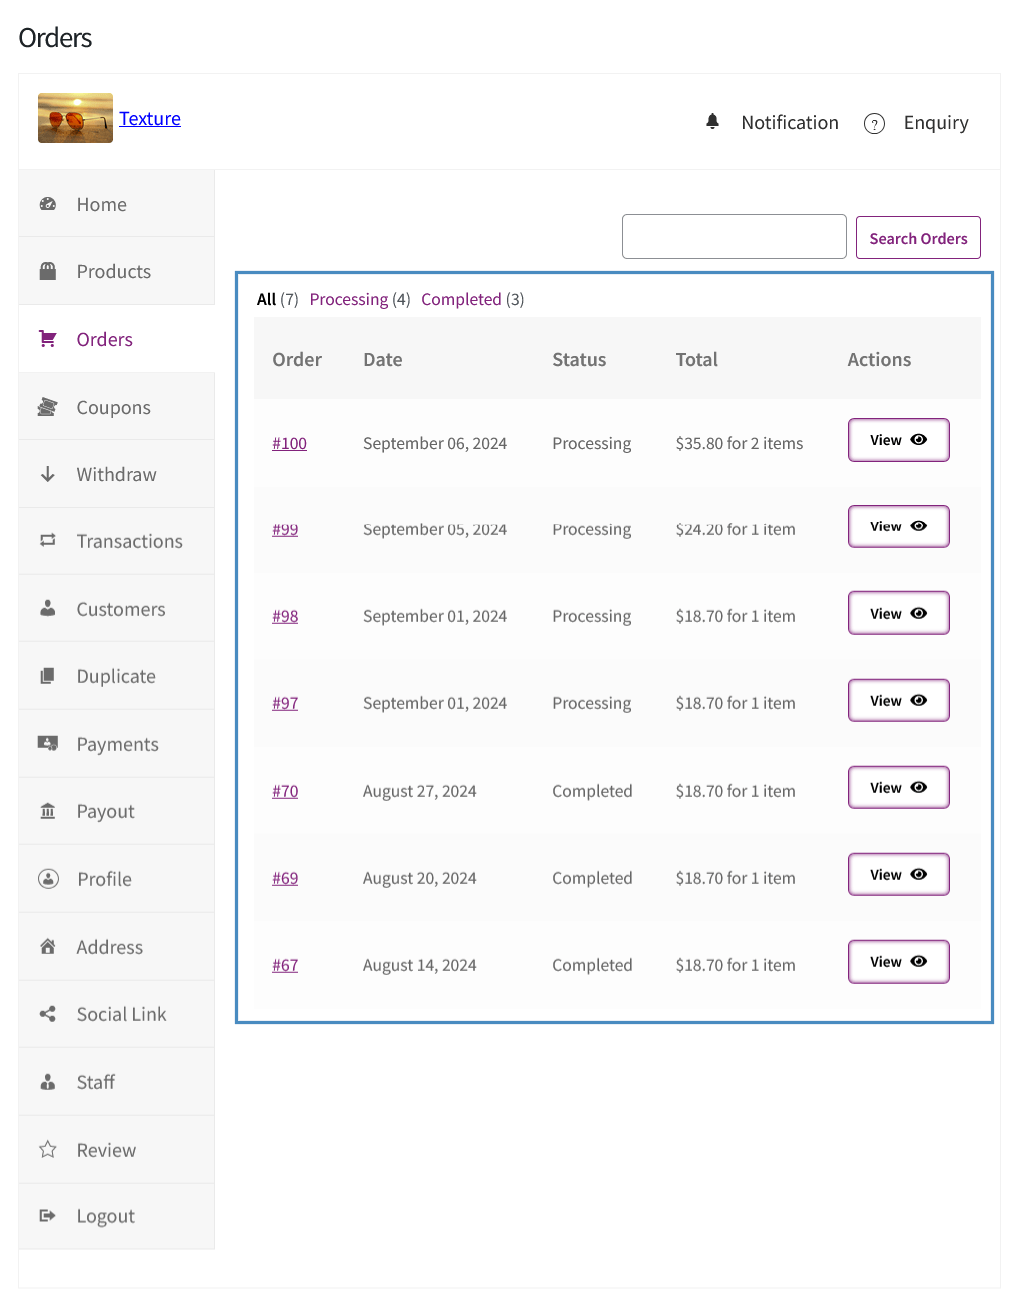1015x1310 pixels.
Task: Click the Review star icon
Action: pyautogui.click(x=47, y=1149)
